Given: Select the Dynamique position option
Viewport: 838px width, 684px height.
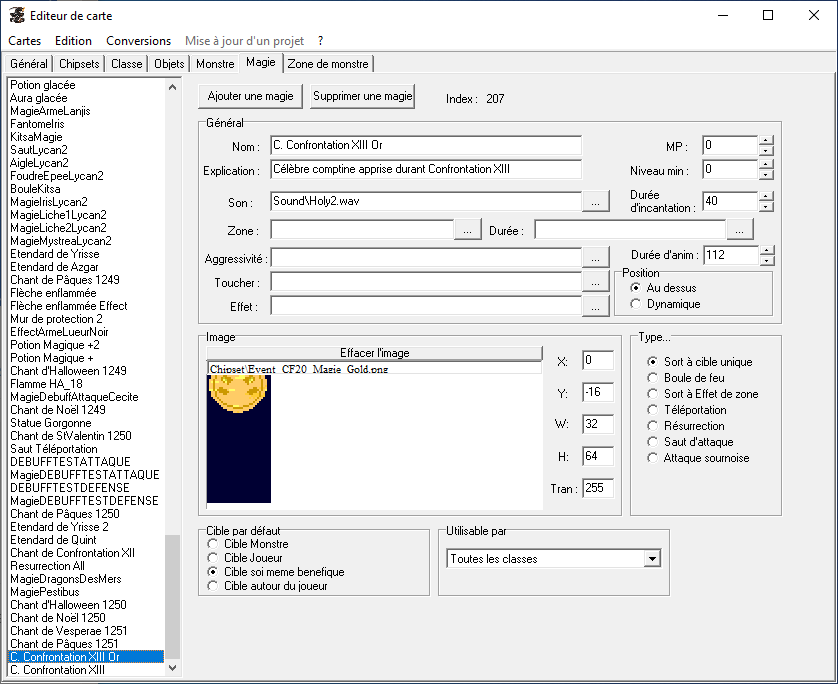Looking at the screenshot, I should [636, 304].
